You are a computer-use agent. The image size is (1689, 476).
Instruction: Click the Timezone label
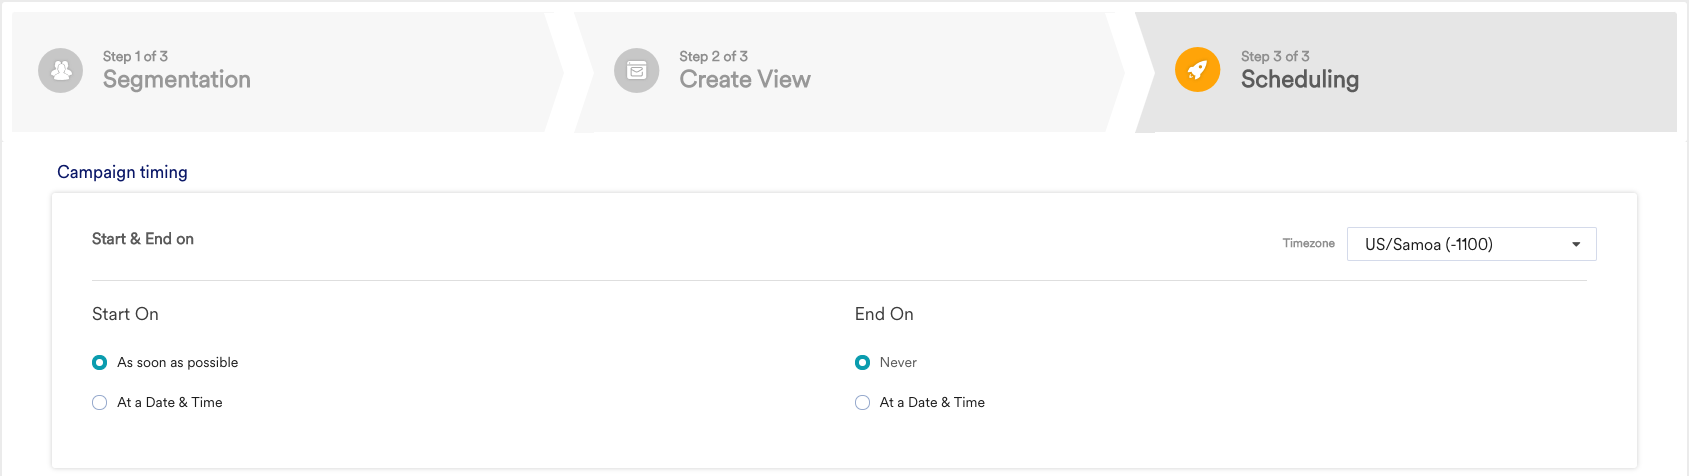[1309, 243]
